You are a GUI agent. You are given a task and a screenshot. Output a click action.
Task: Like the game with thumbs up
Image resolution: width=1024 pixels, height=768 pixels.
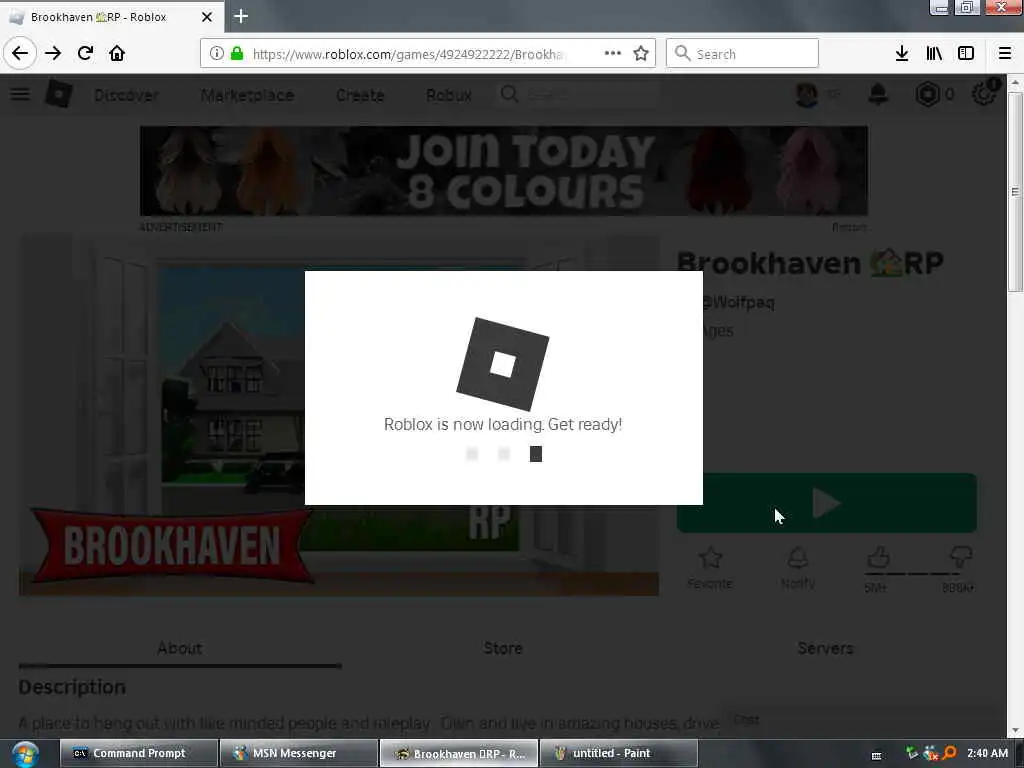tap(878, 558)
